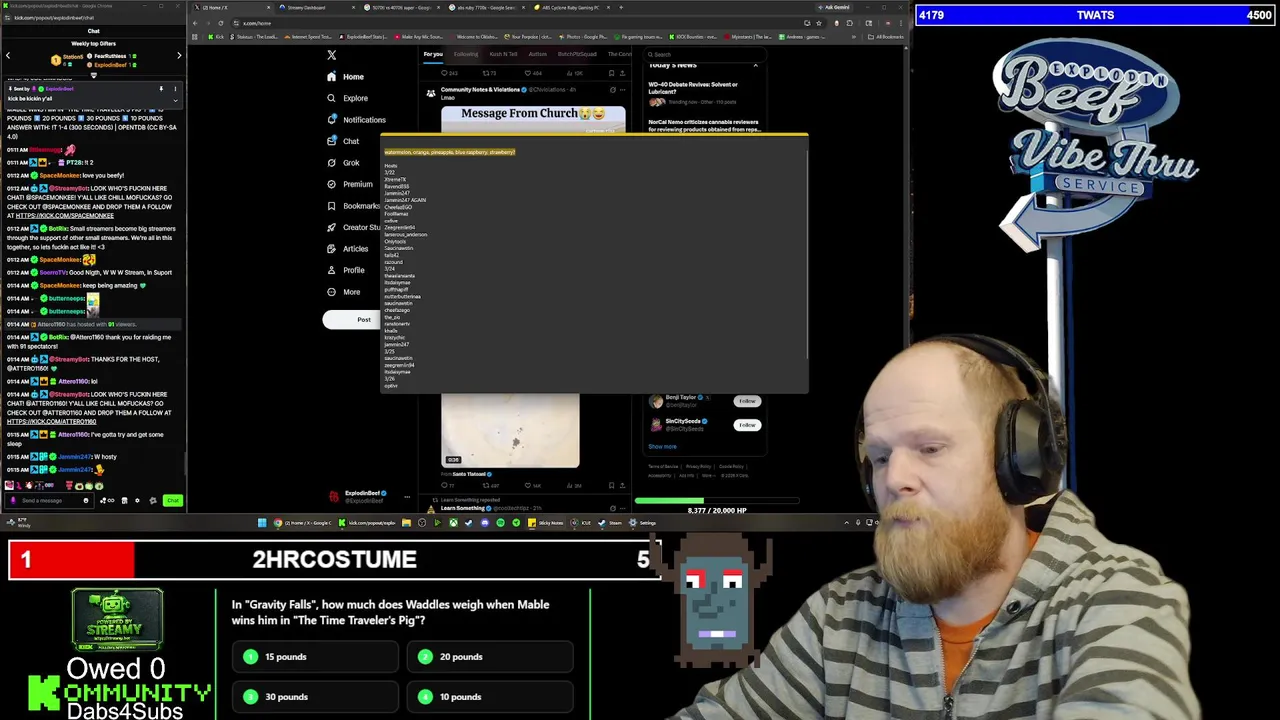Viewport: 1280px width, 720px height.
Task: Open Settings from the taskbar
Action: tap(642, 523)
